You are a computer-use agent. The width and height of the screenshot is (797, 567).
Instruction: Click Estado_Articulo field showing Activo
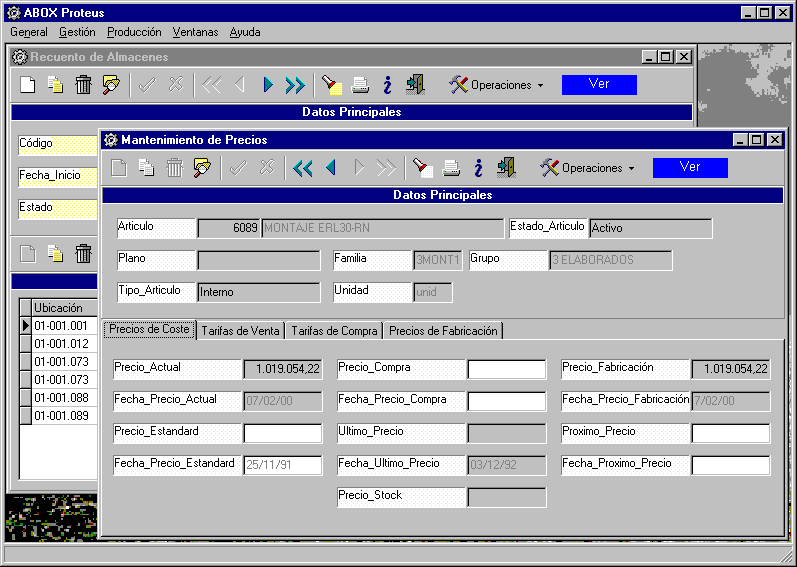(x=651, y=228)
